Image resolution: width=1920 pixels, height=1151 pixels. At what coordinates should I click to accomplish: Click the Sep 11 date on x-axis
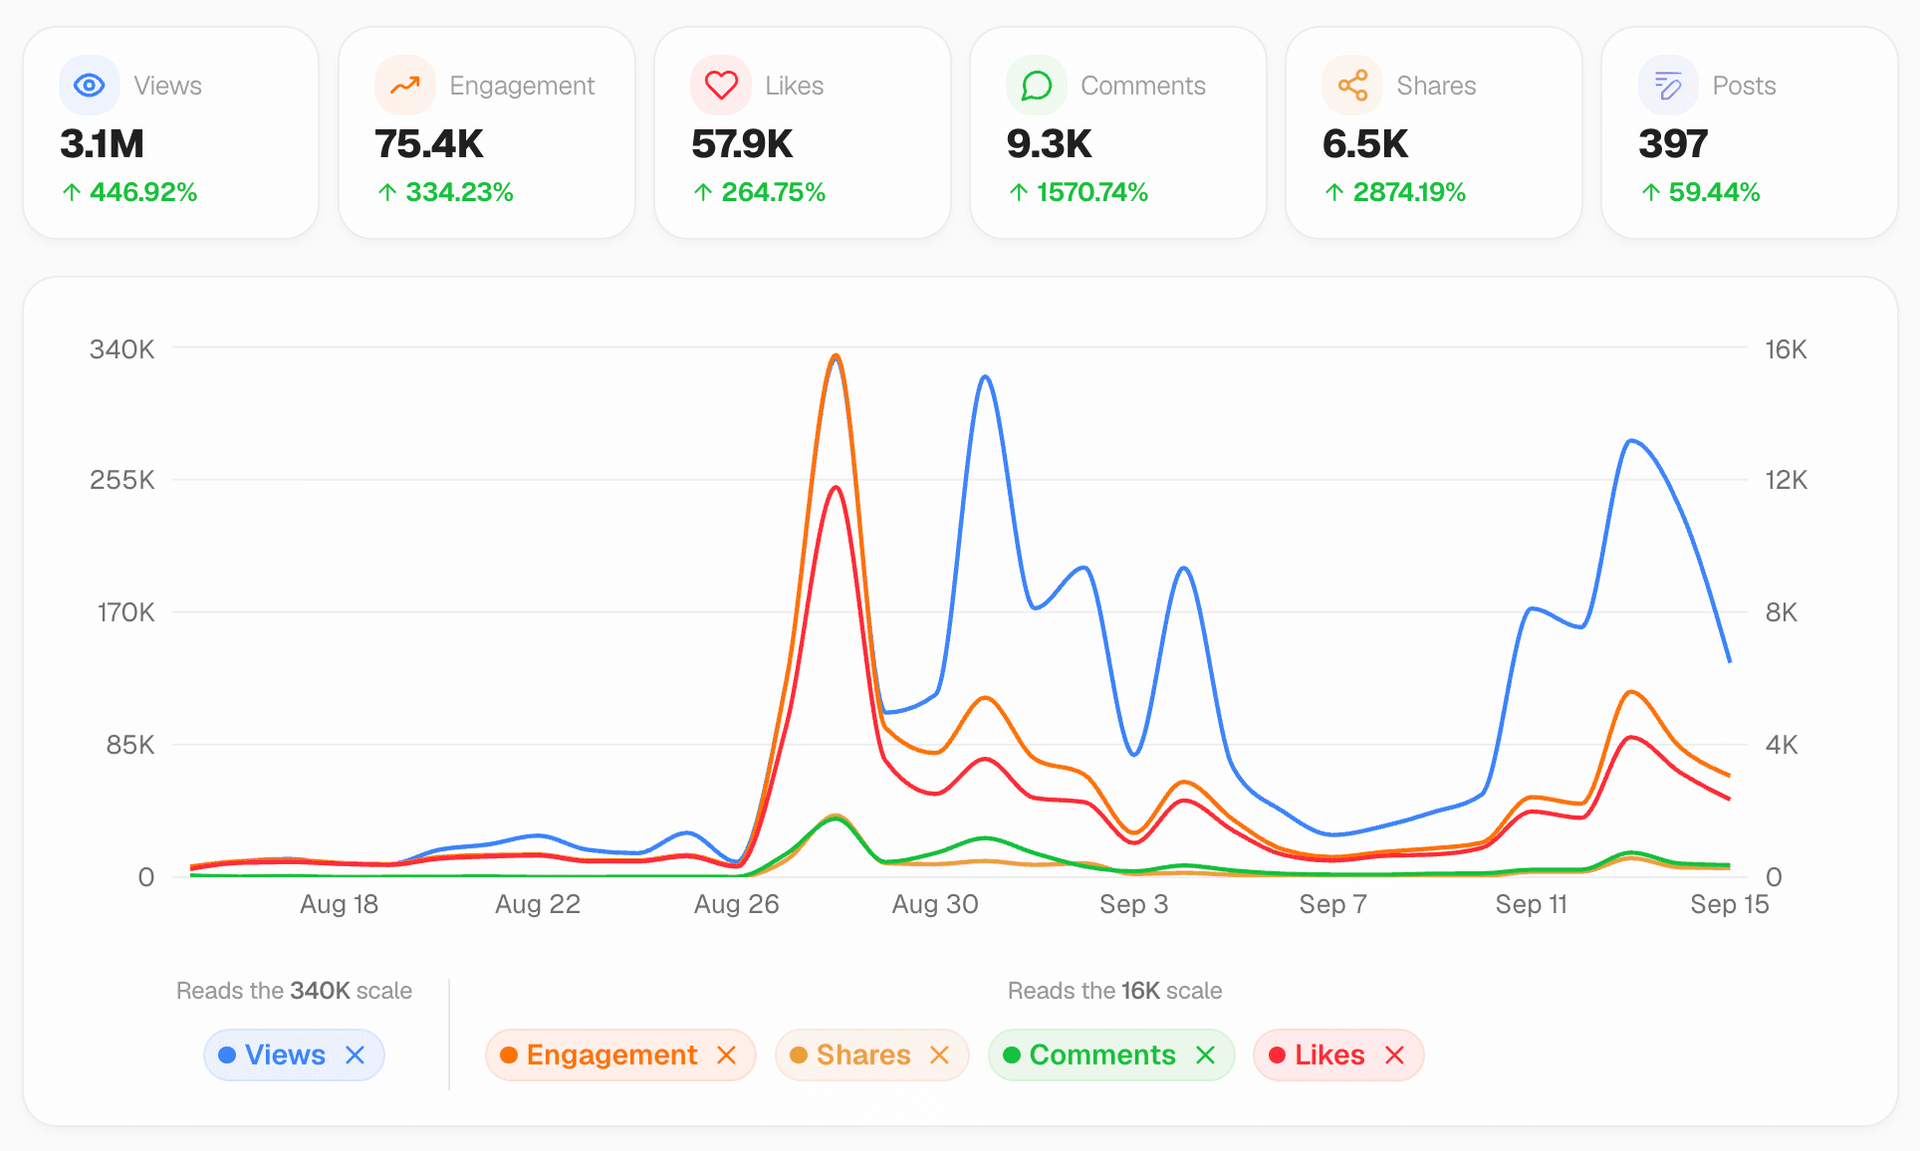point(1531,905)
